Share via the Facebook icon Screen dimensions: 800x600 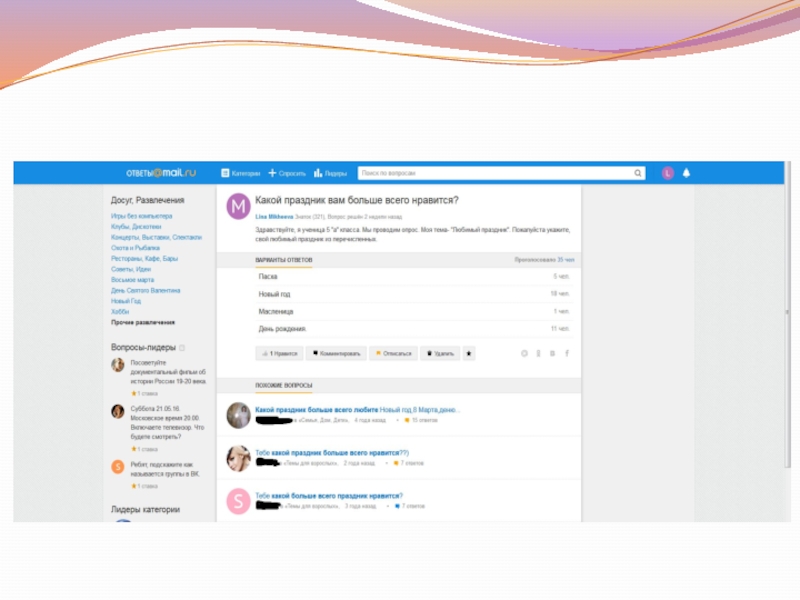tap(567, 354)
